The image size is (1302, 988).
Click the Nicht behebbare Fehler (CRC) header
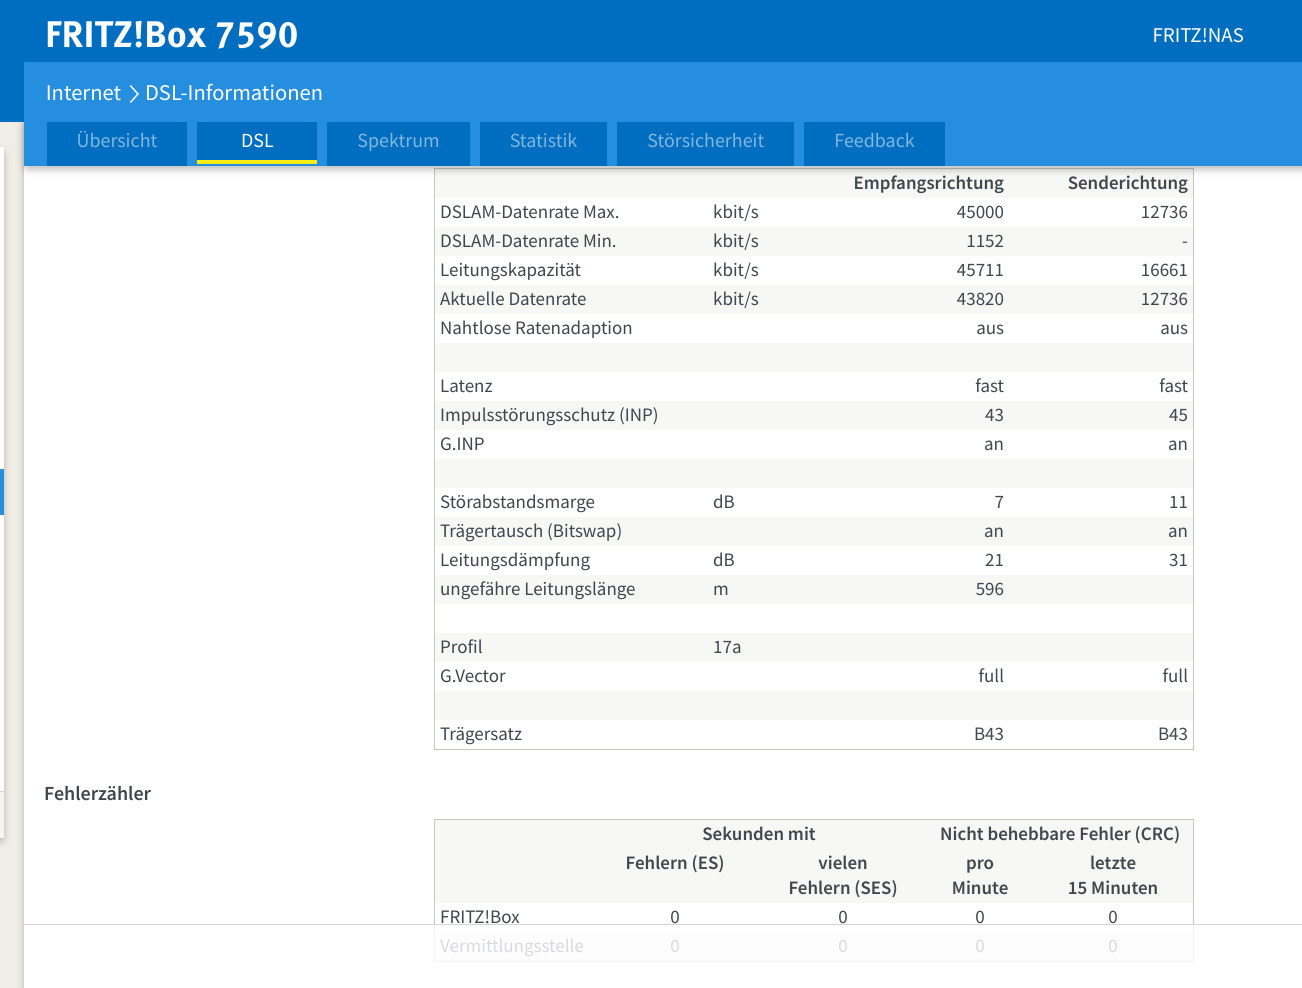[1060, 834]
